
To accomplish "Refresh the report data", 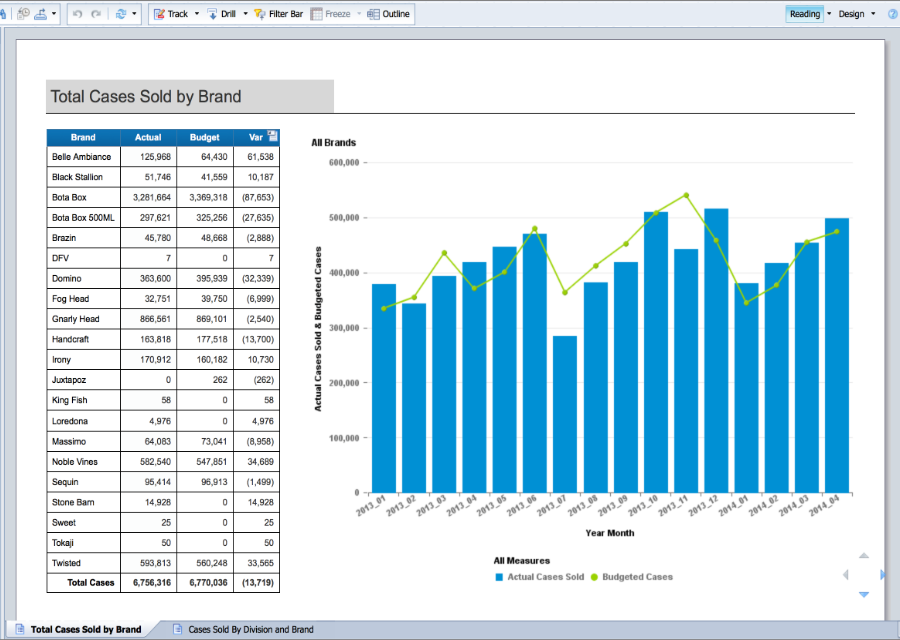I will (121, 14).
